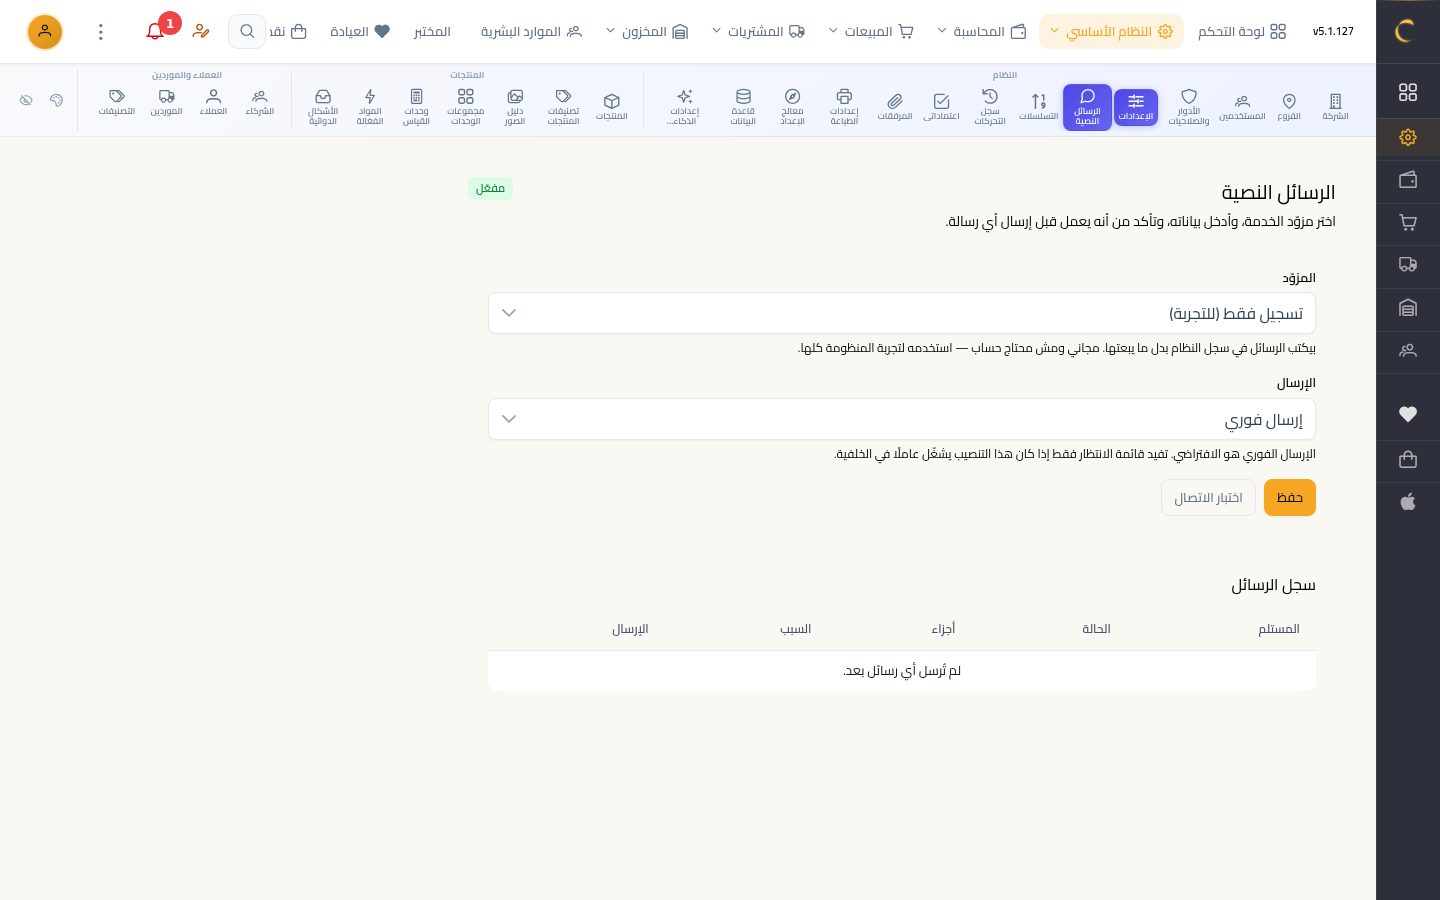Screen dimensions: 1440x900
Task: Open قاعدة البيانات database page
Action: coord(743,107)
